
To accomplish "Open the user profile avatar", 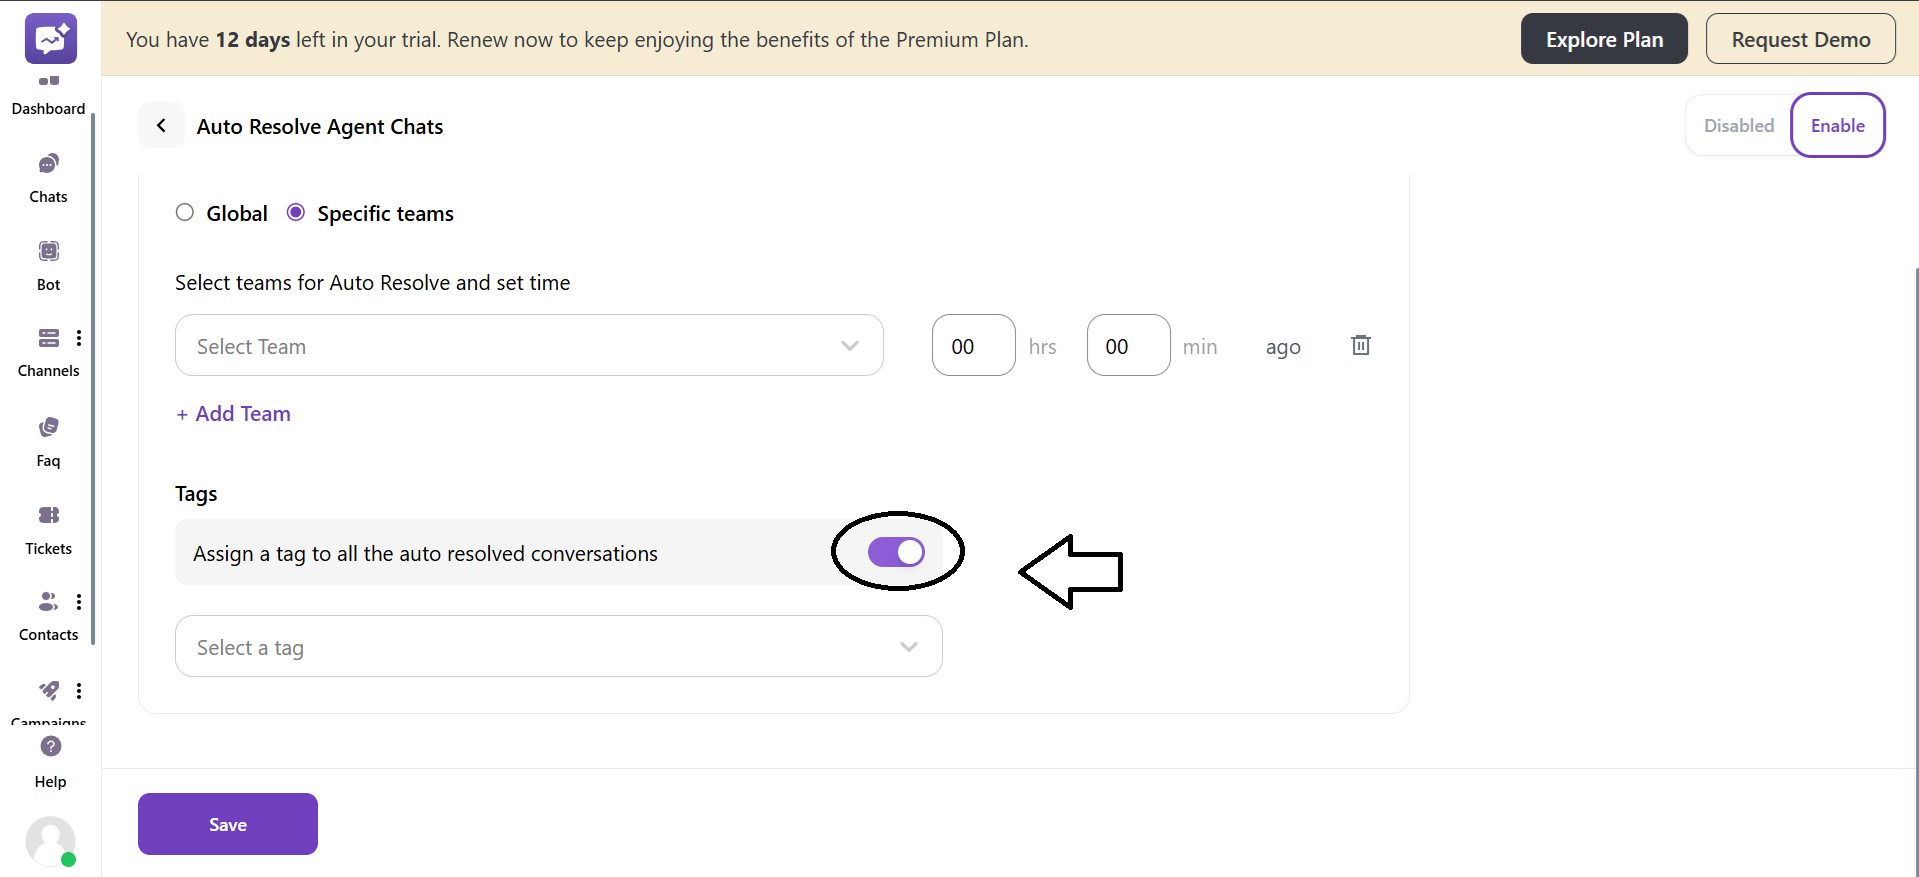I will coord(51,841).
